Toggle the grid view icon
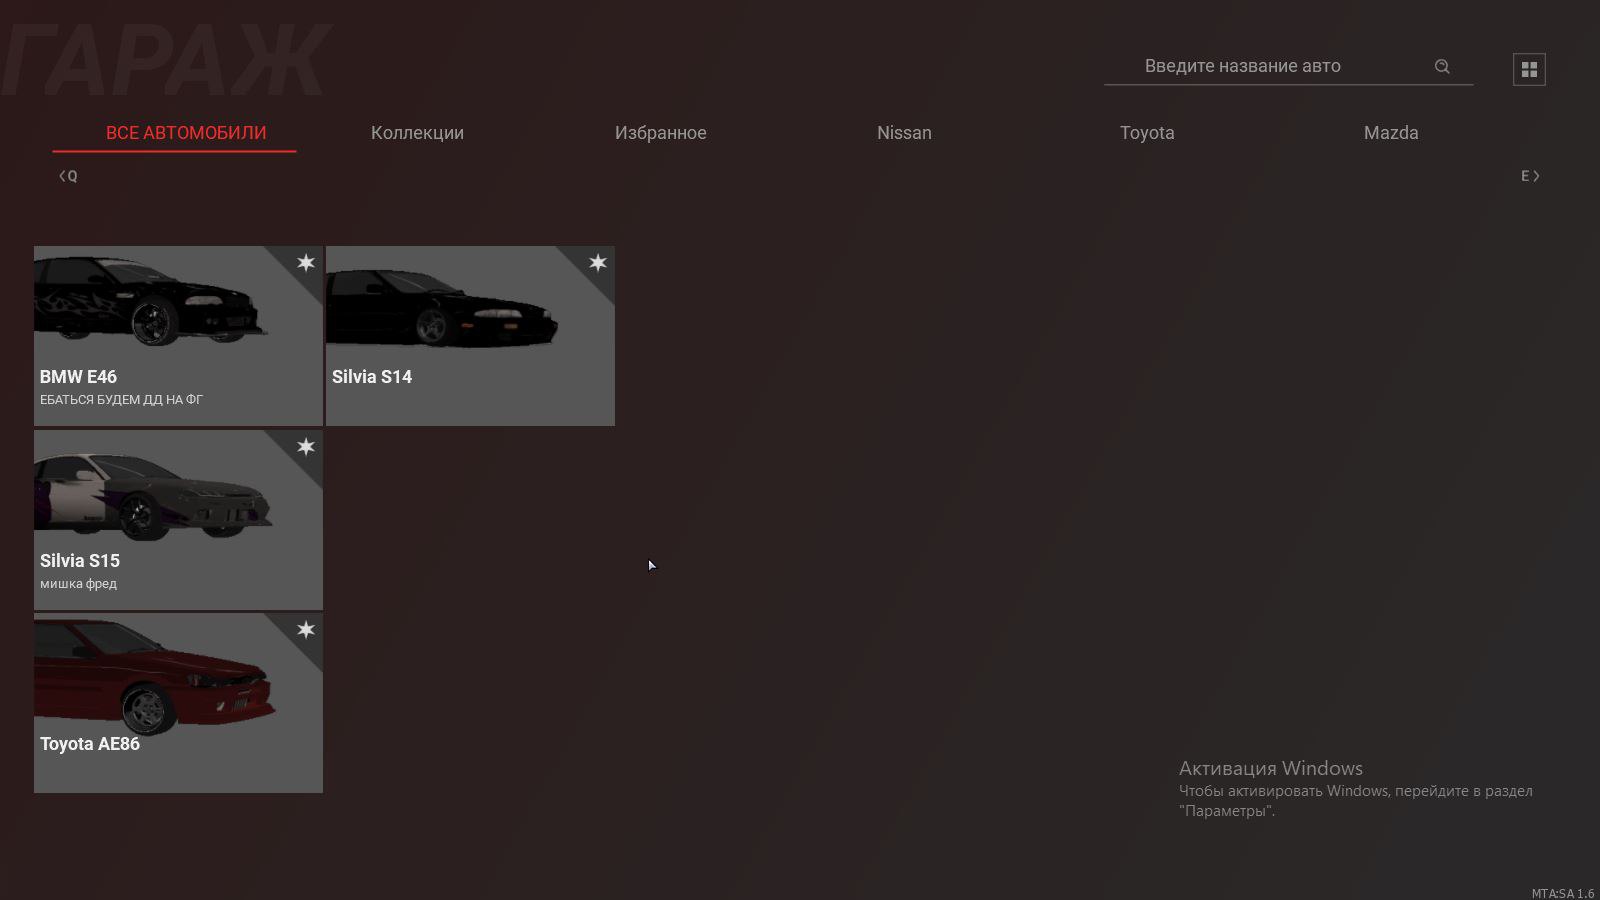The height and width of the screenshot is (900, 1600). click(x=1529, y=69)
